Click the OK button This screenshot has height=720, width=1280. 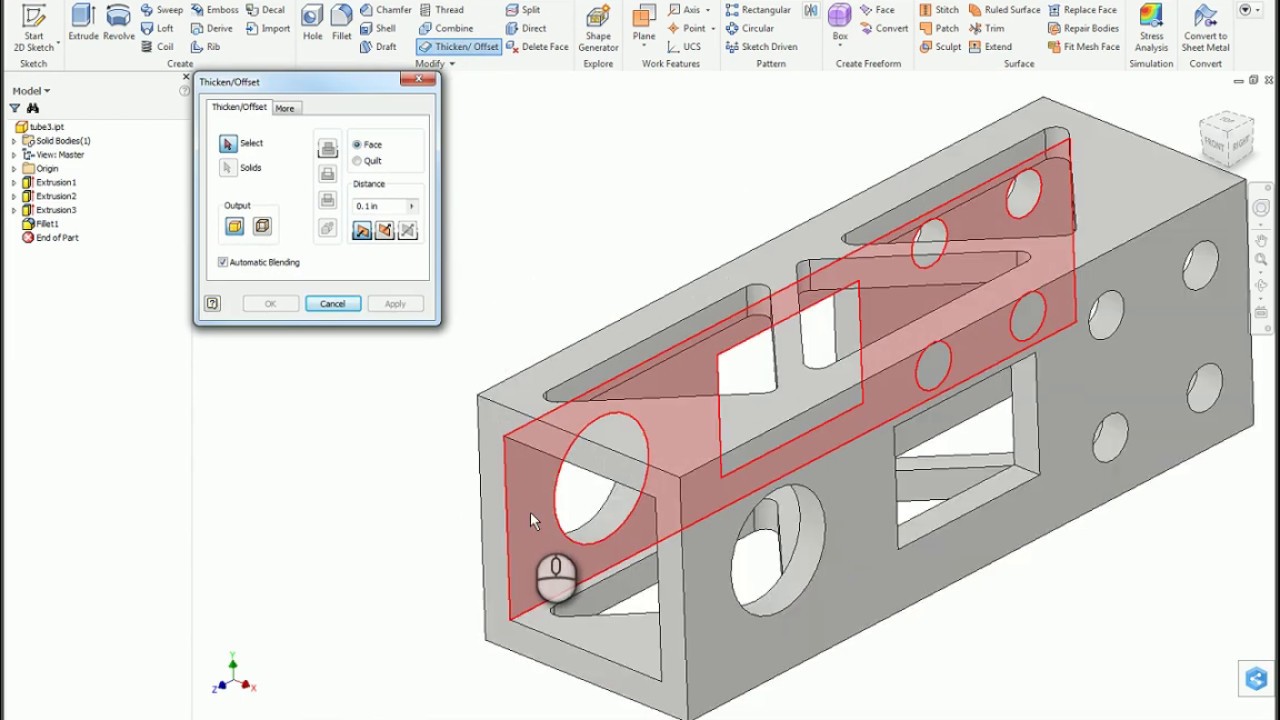click(270, 304)
